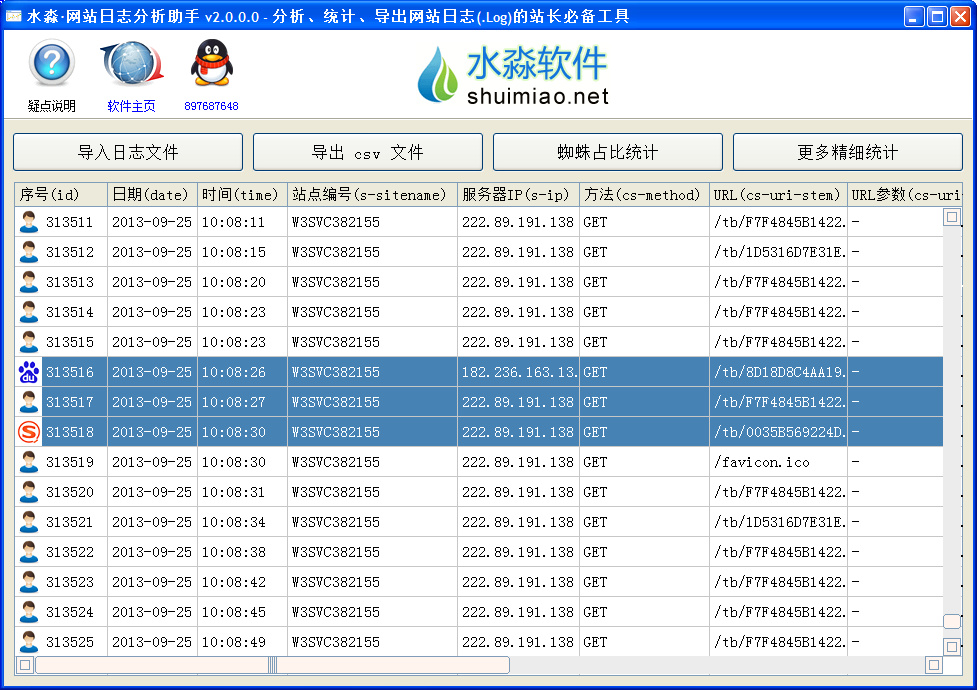Sort by 序号(id) column header
Image resolution: width=977 pixels, height=690 pixels.
coord(61,194)
